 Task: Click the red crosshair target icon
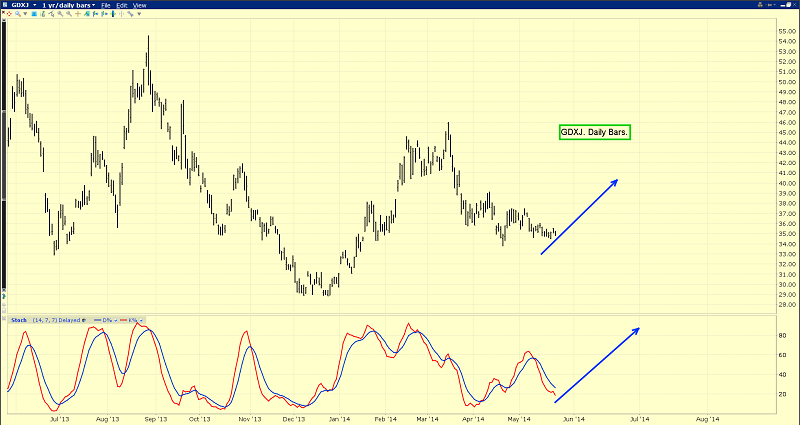tap(7, 14)
